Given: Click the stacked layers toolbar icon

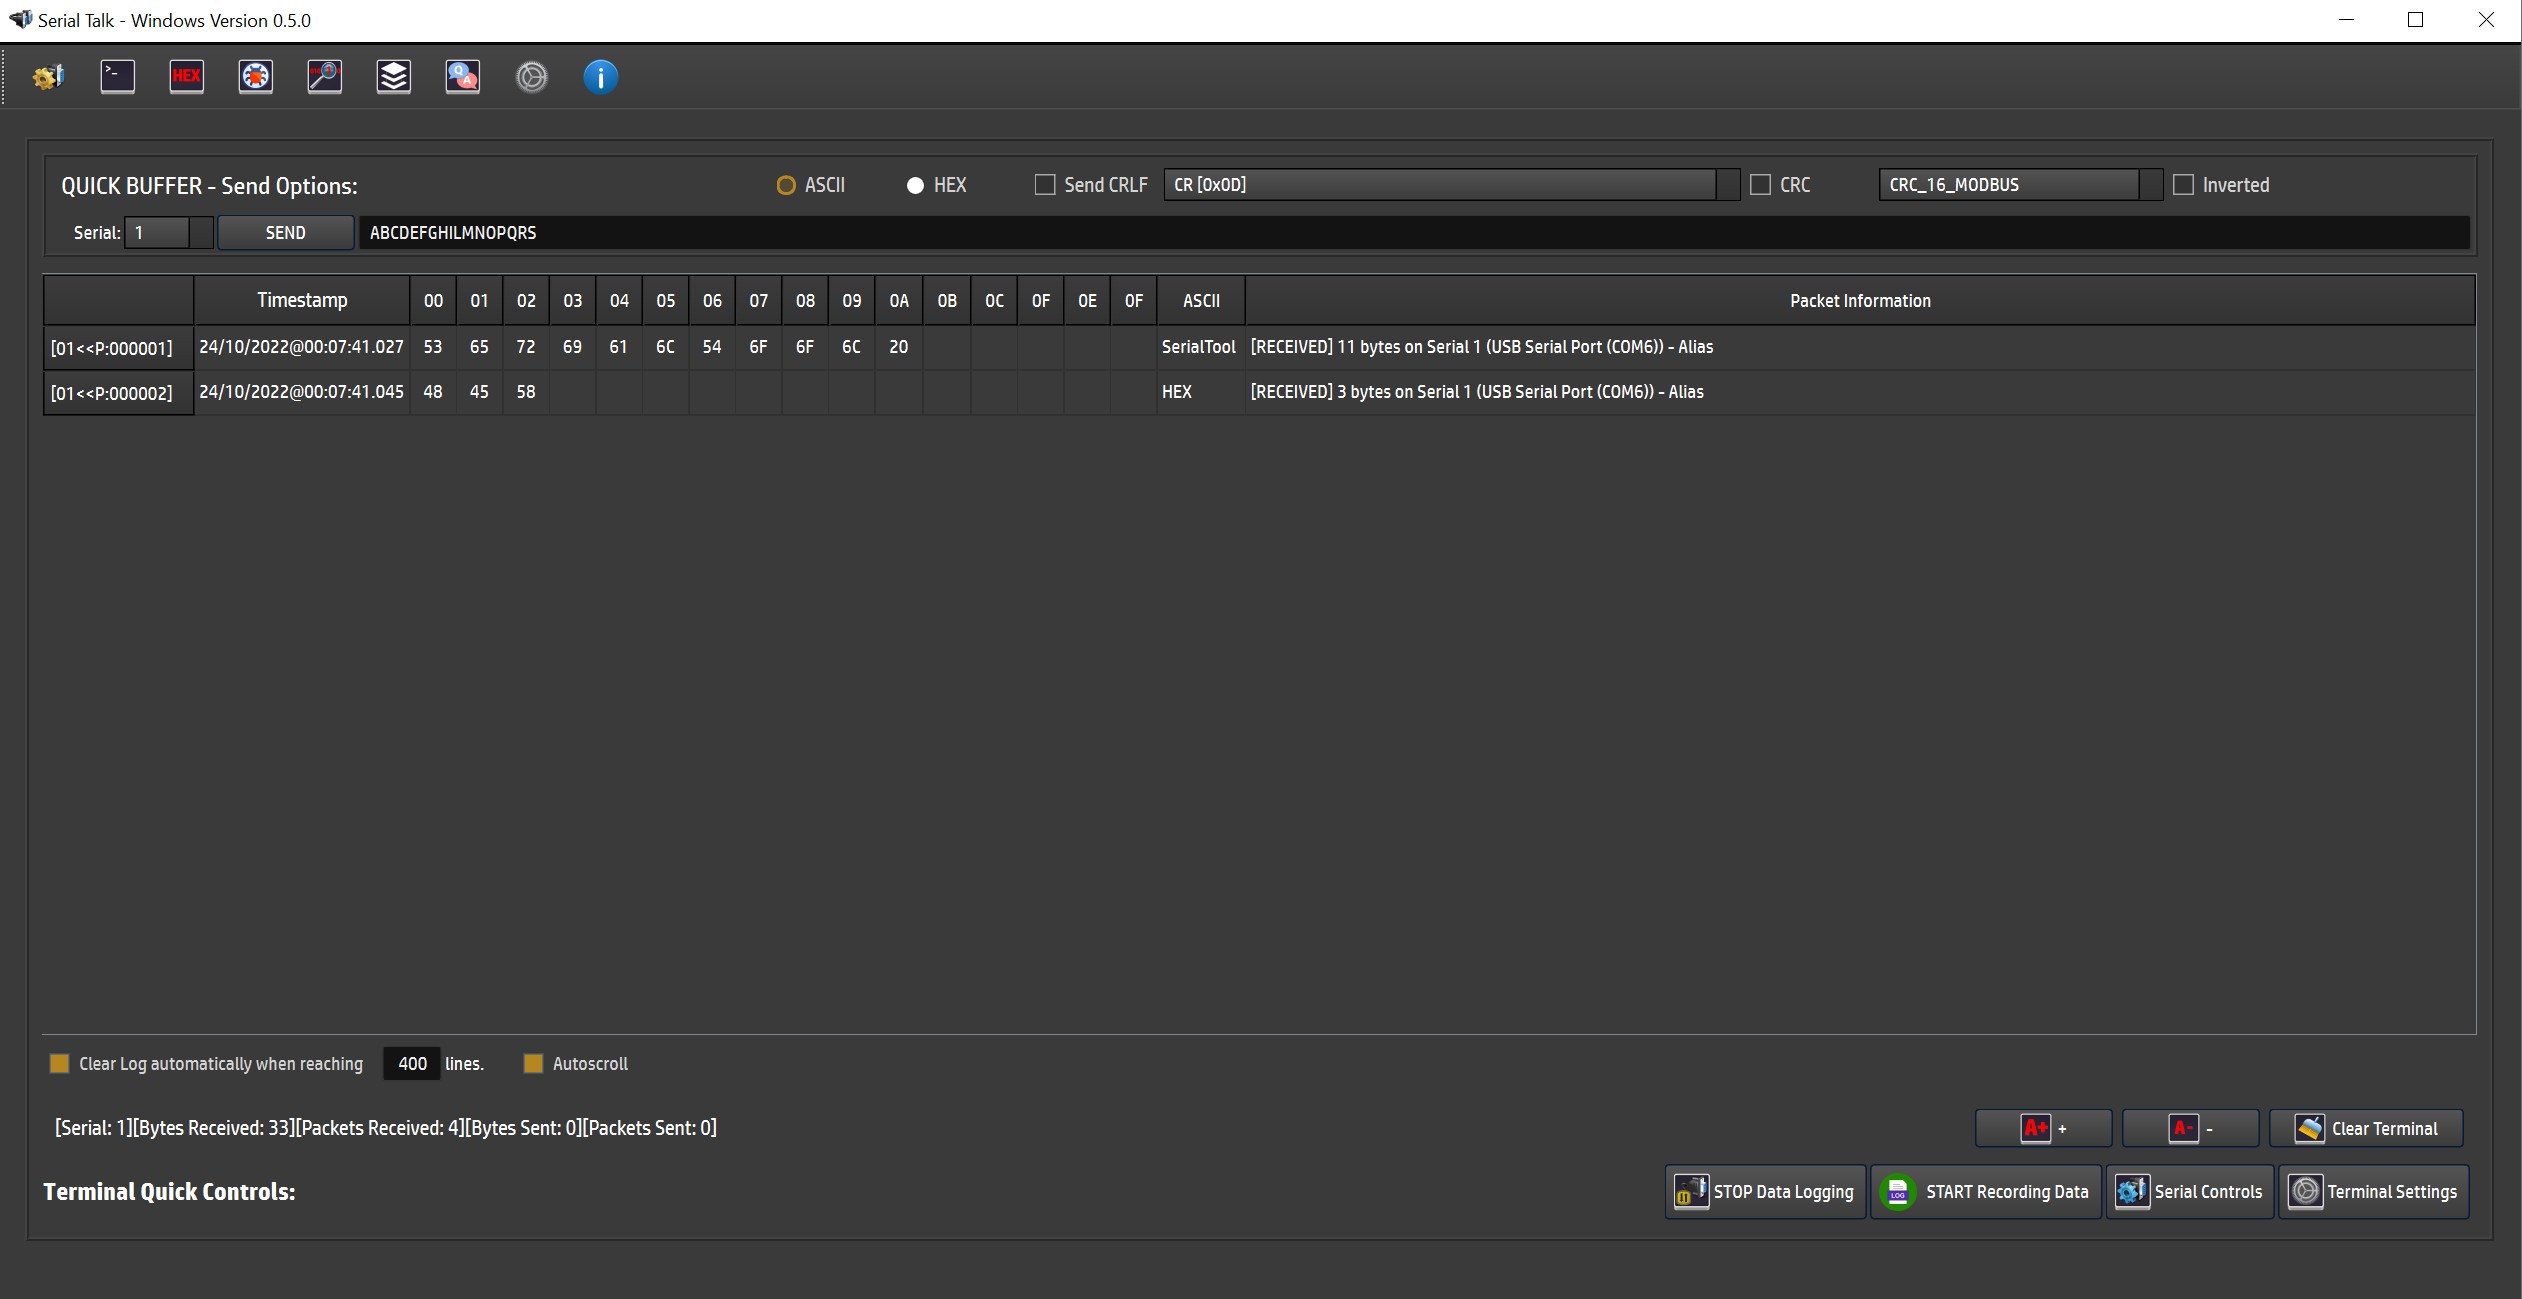Looking at the screenshot, I should tap(394, 77).
